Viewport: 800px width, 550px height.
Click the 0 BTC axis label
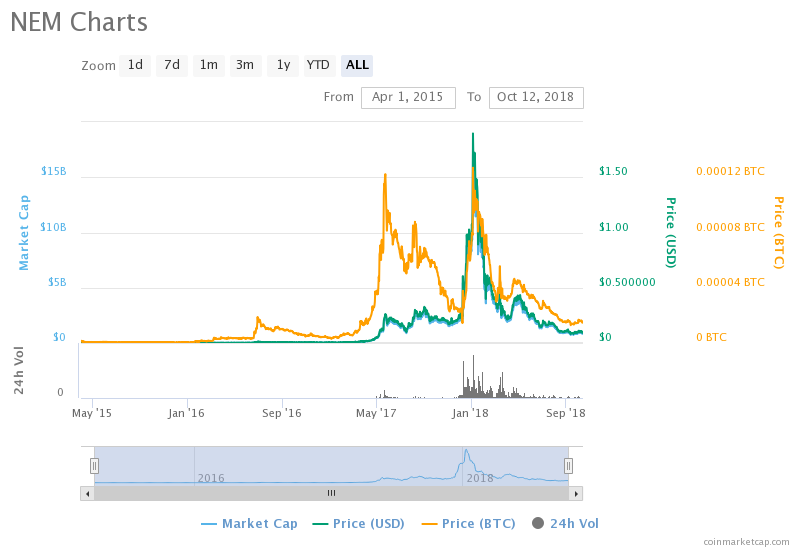(711, 337)
